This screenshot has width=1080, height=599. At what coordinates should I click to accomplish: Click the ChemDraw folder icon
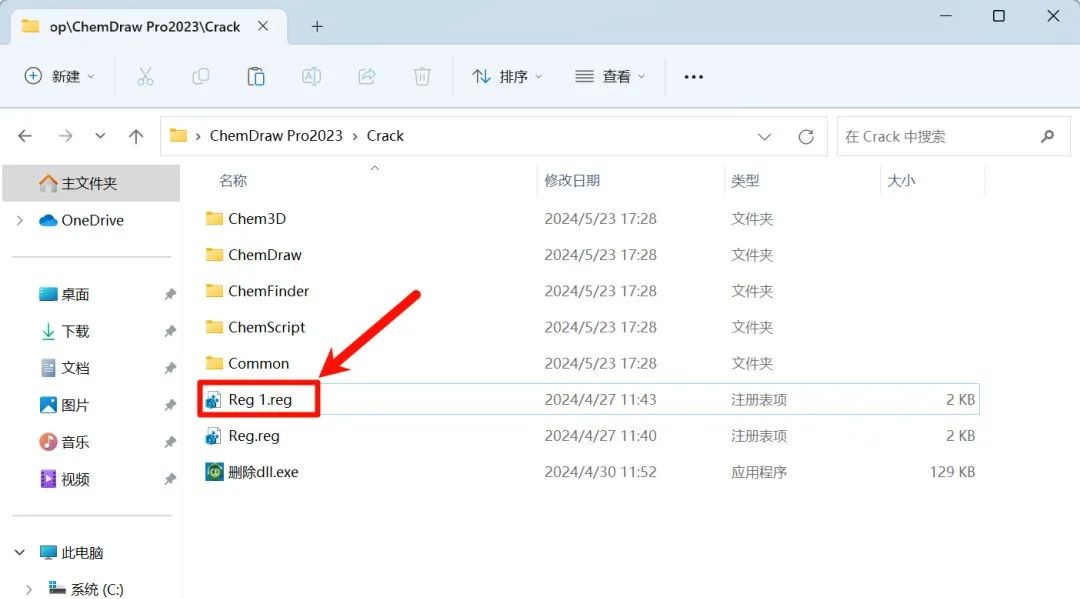(x=214, y=255)
